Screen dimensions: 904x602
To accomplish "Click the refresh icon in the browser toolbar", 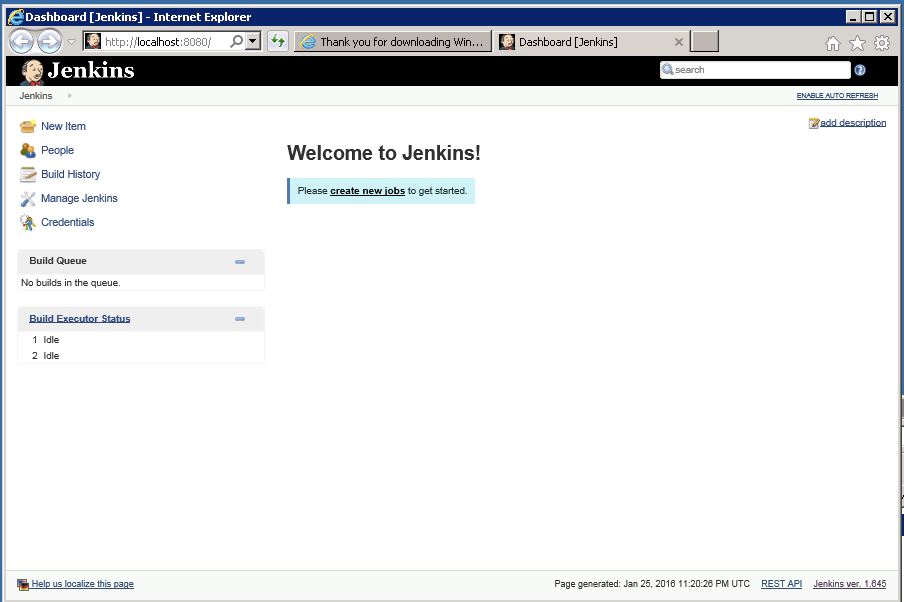I will click(277, 41).
